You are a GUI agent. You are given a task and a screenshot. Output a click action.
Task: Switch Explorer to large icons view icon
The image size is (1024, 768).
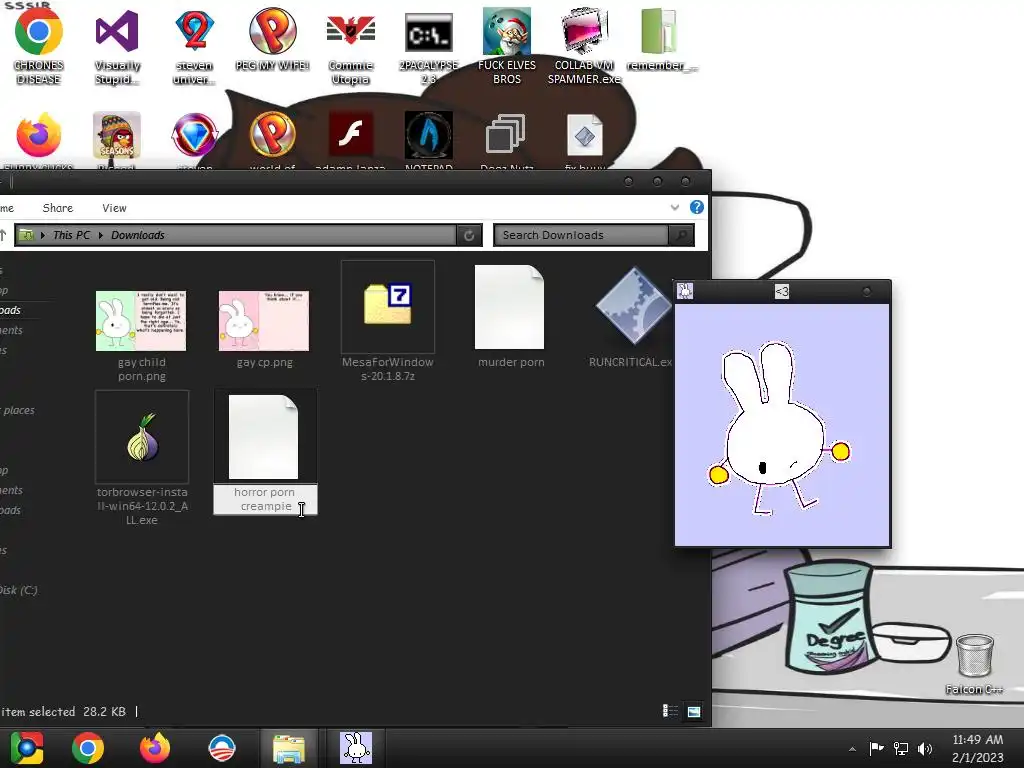694,711
